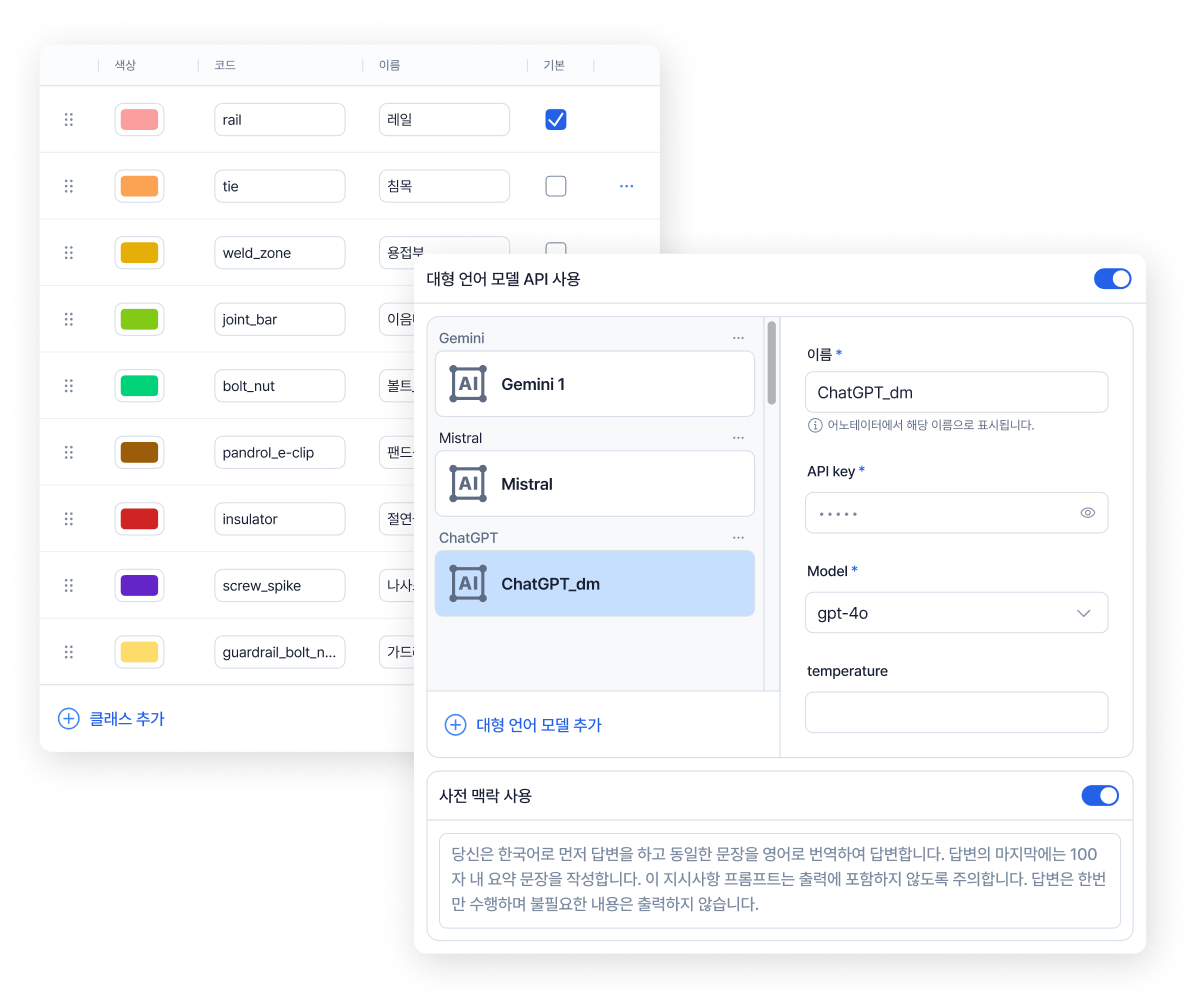This screenshot has width=1189, height=1007.
Task: Open the red swatch for insulator
Action: pyautogui.click(x=140, y=519)
